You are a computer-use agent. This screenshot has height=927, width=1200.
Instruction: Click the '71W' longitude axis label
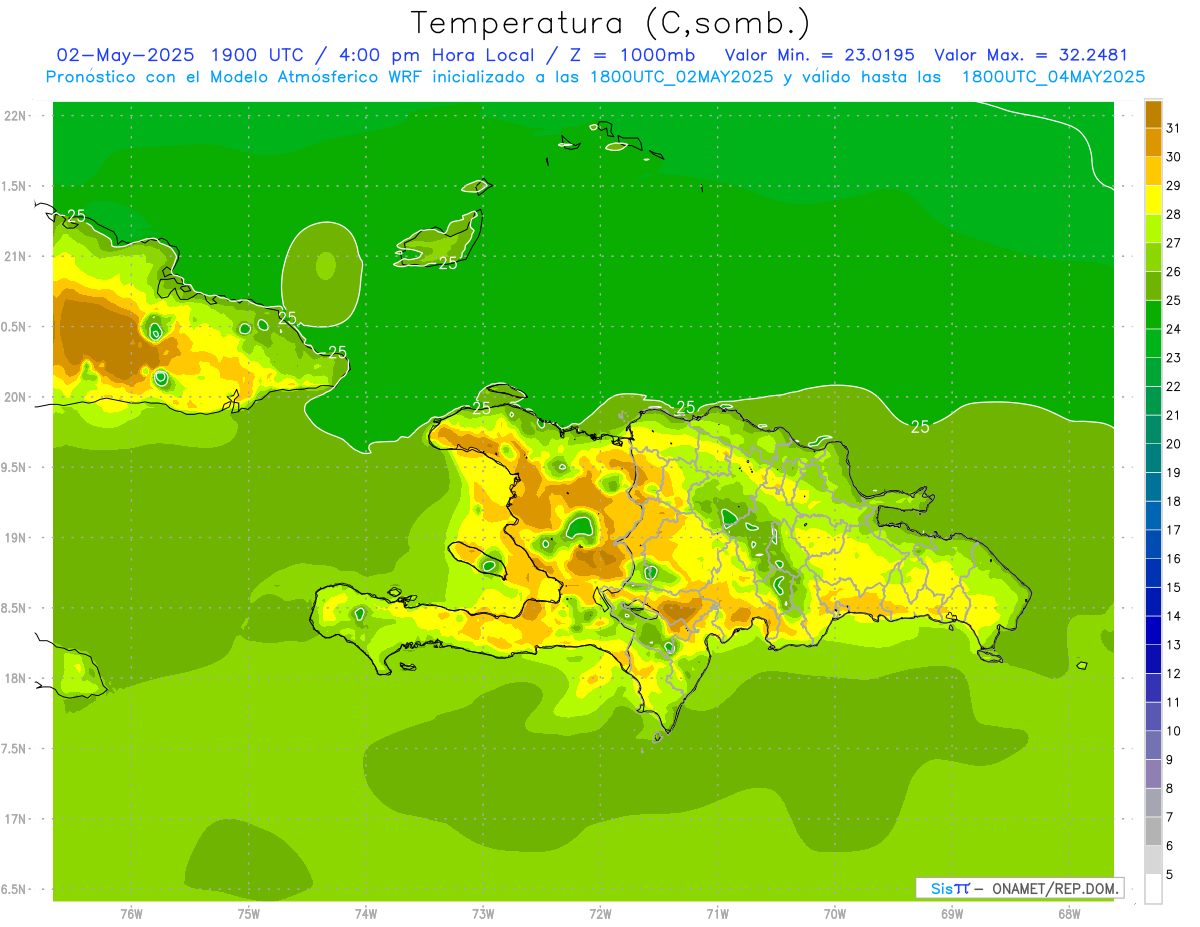(717, 914)
